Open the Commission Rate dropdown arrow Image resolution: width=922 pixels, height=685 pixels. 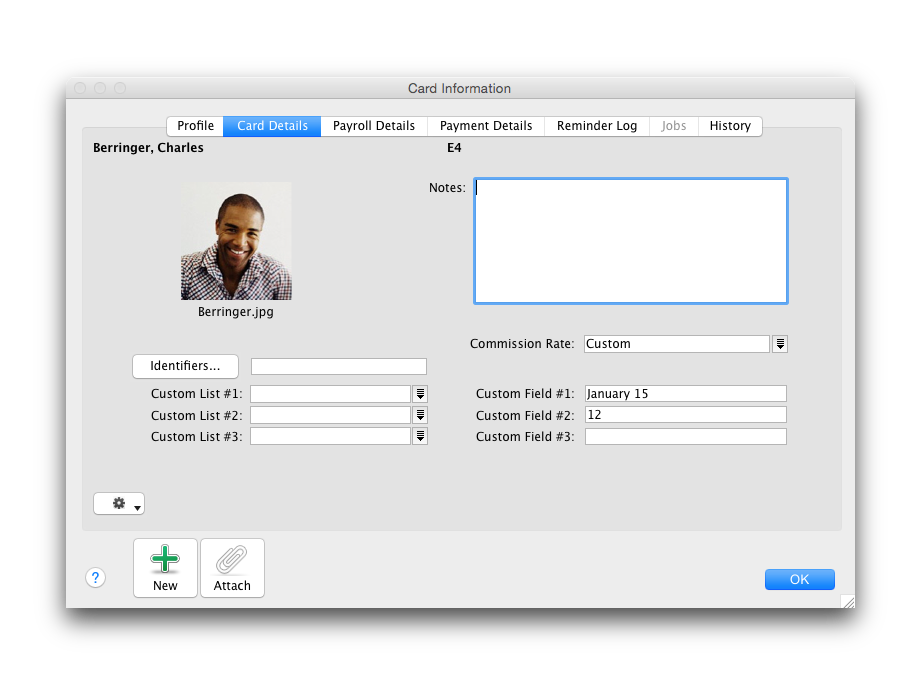[780, 344]
